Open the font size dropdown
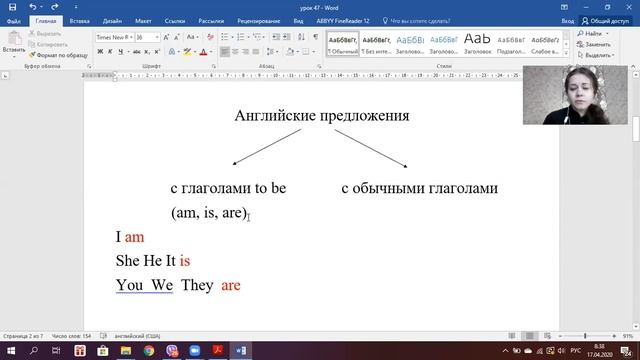640x360 pixels. (x=157, y=37)
